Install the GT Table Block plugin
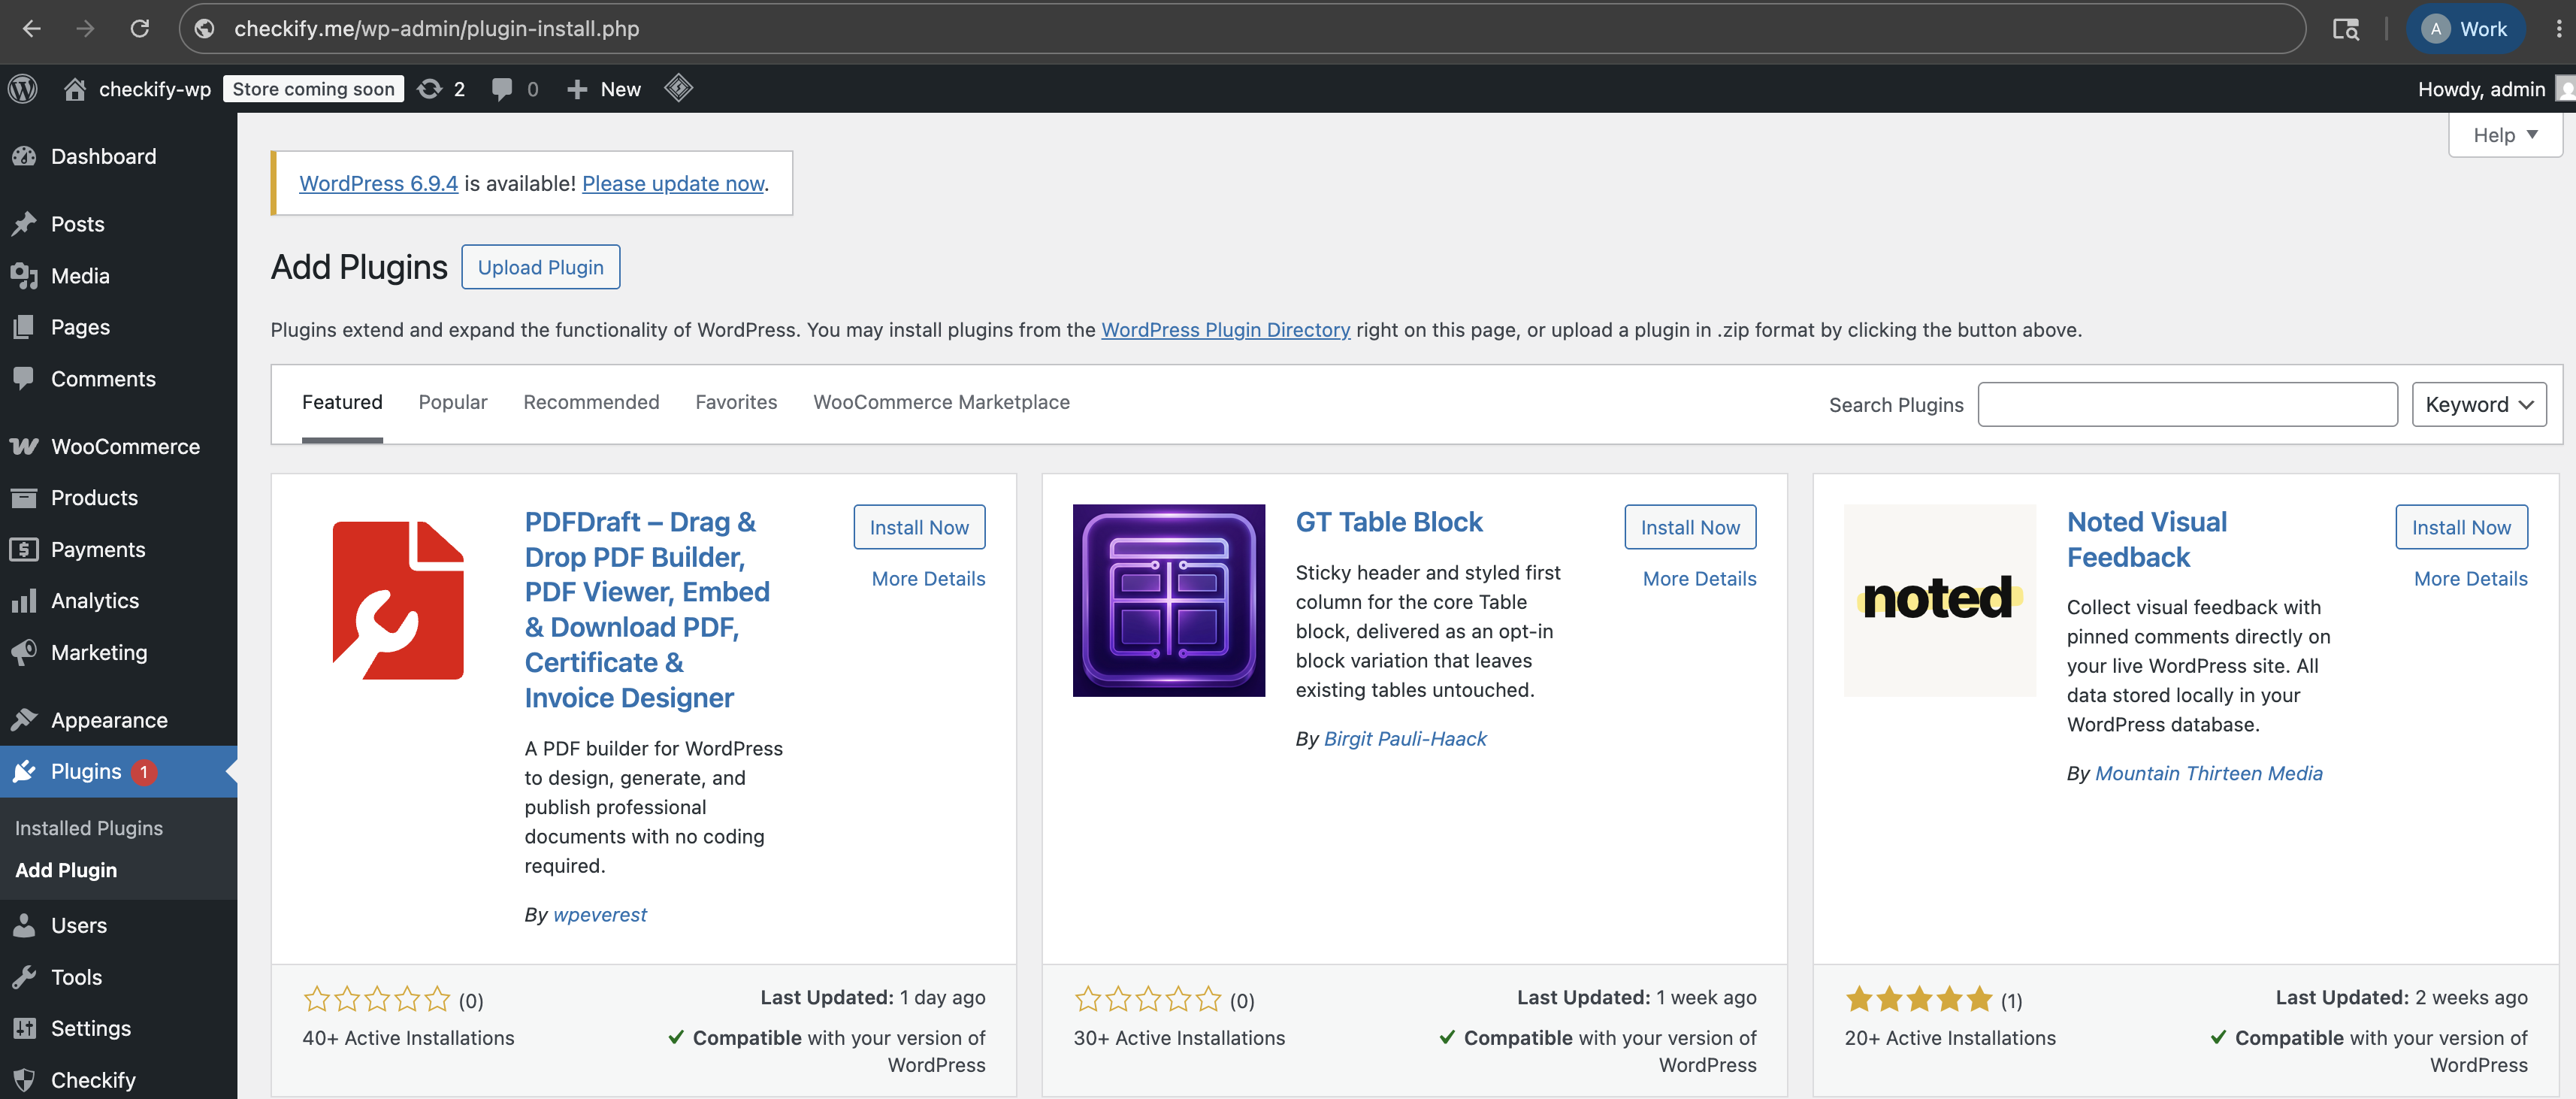The image size is (2576, 1099). coord(1690,527)
